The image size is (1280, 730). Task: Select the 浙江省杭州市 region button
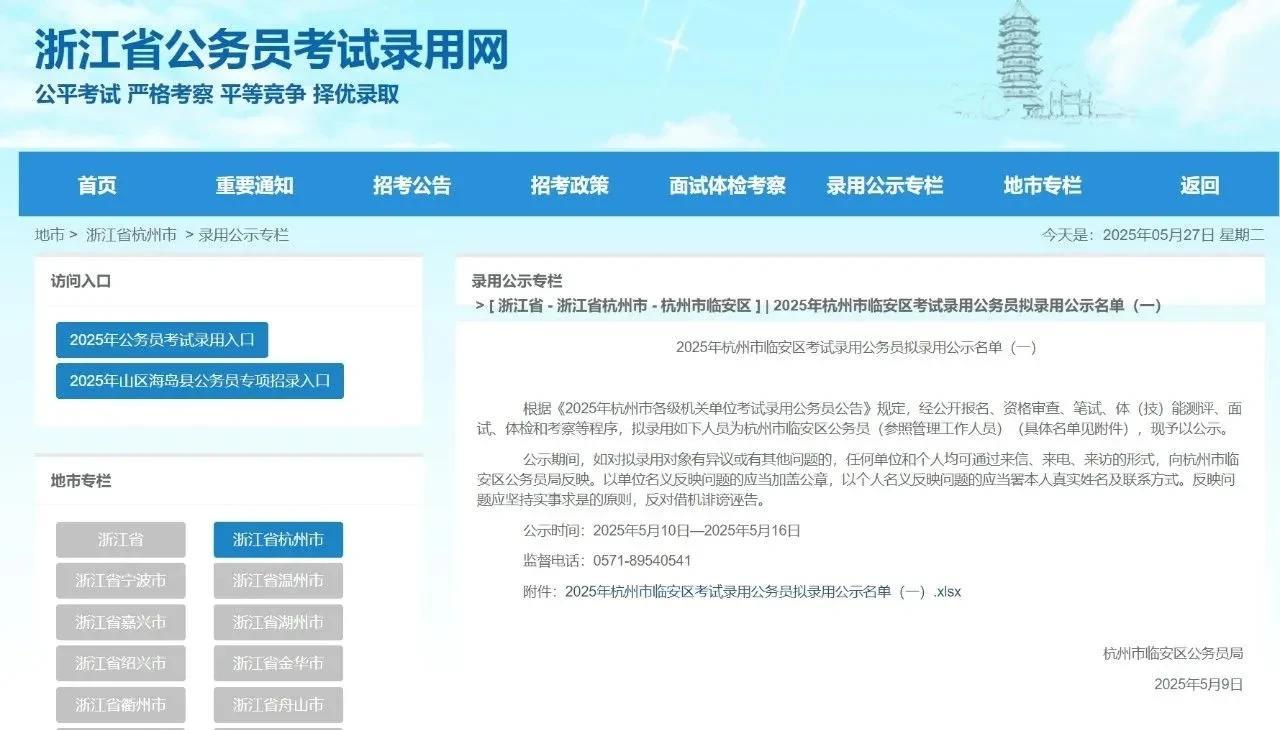(x=278, y=540)
